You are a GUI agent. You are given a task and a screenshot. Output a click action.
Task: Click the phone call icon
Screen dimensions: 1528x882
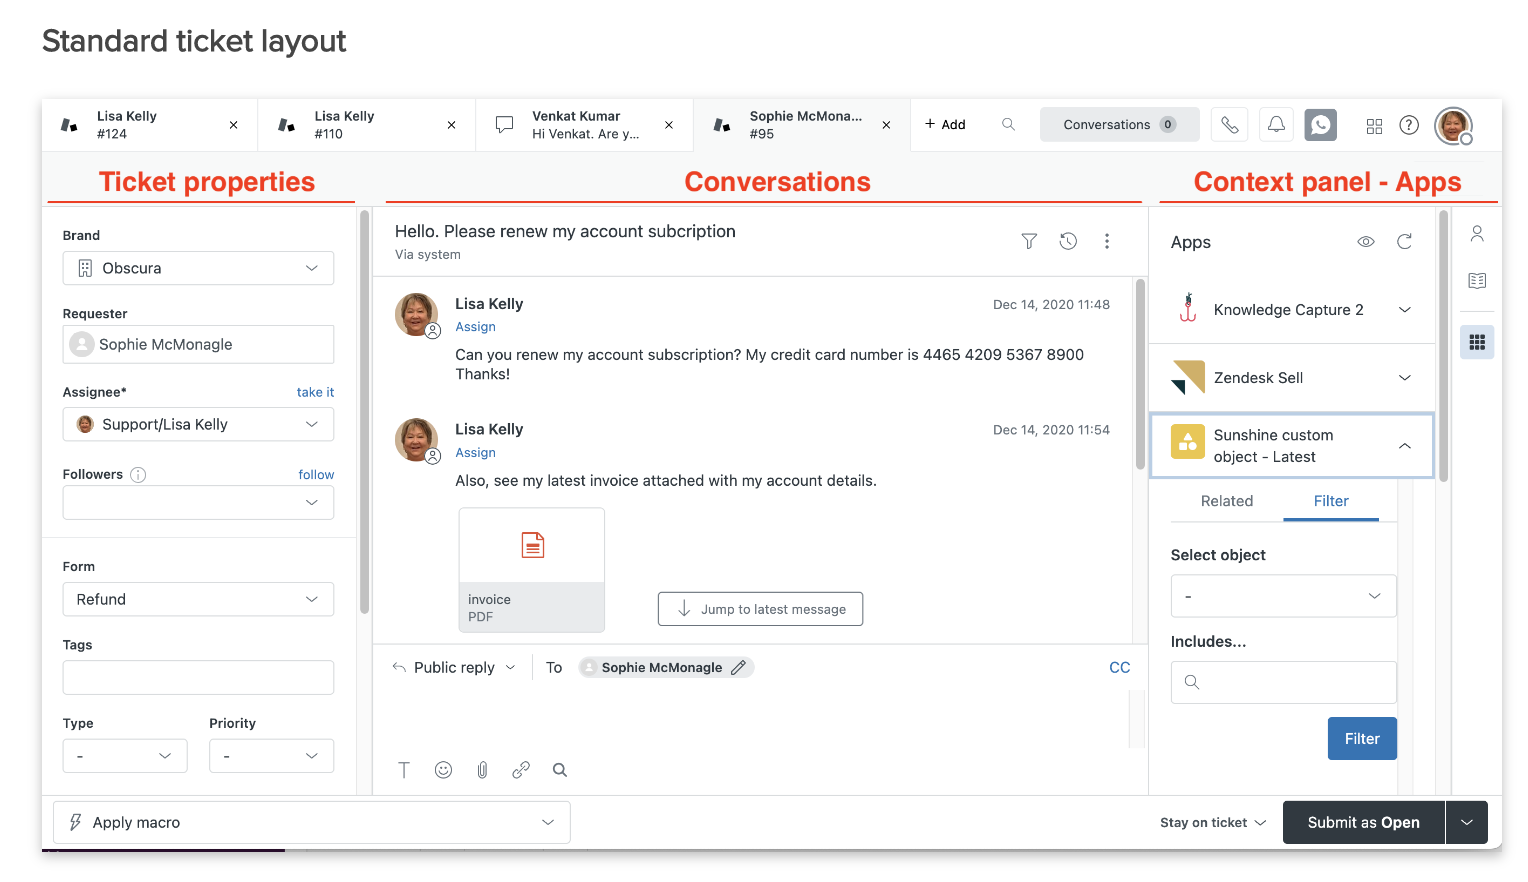1229,125
